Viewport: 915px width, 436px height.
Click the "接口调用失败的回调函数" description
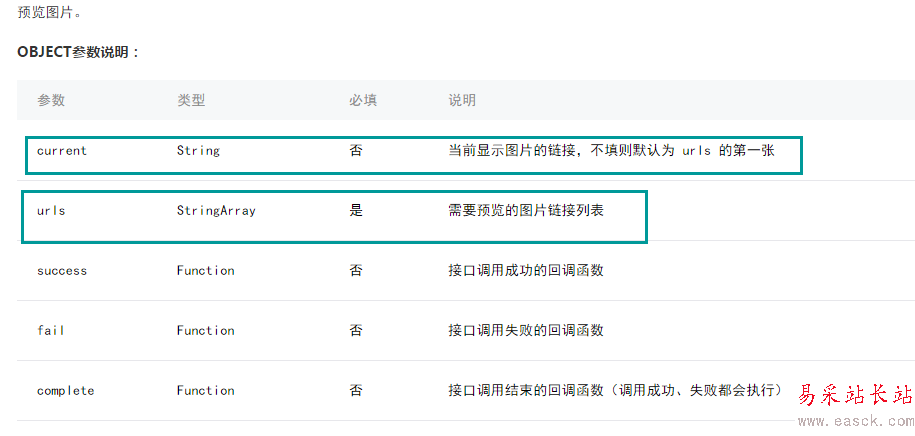pos(526,331)
